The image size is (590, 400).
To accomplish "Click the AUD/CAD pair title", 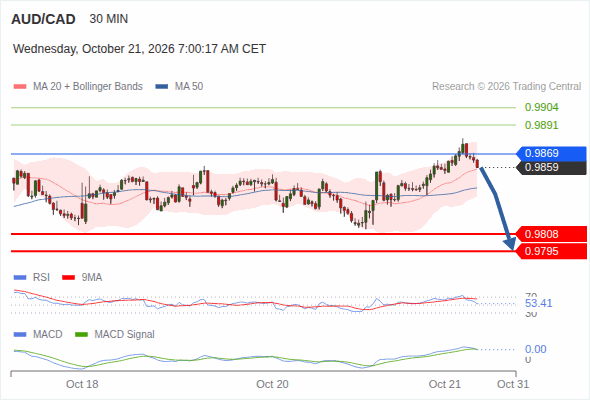I will point(43,19).
